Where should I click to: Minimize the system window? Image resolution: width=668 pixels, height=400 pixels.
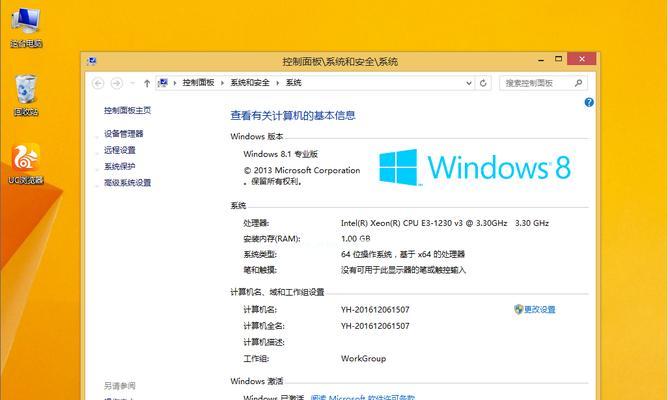pos(541,60)
